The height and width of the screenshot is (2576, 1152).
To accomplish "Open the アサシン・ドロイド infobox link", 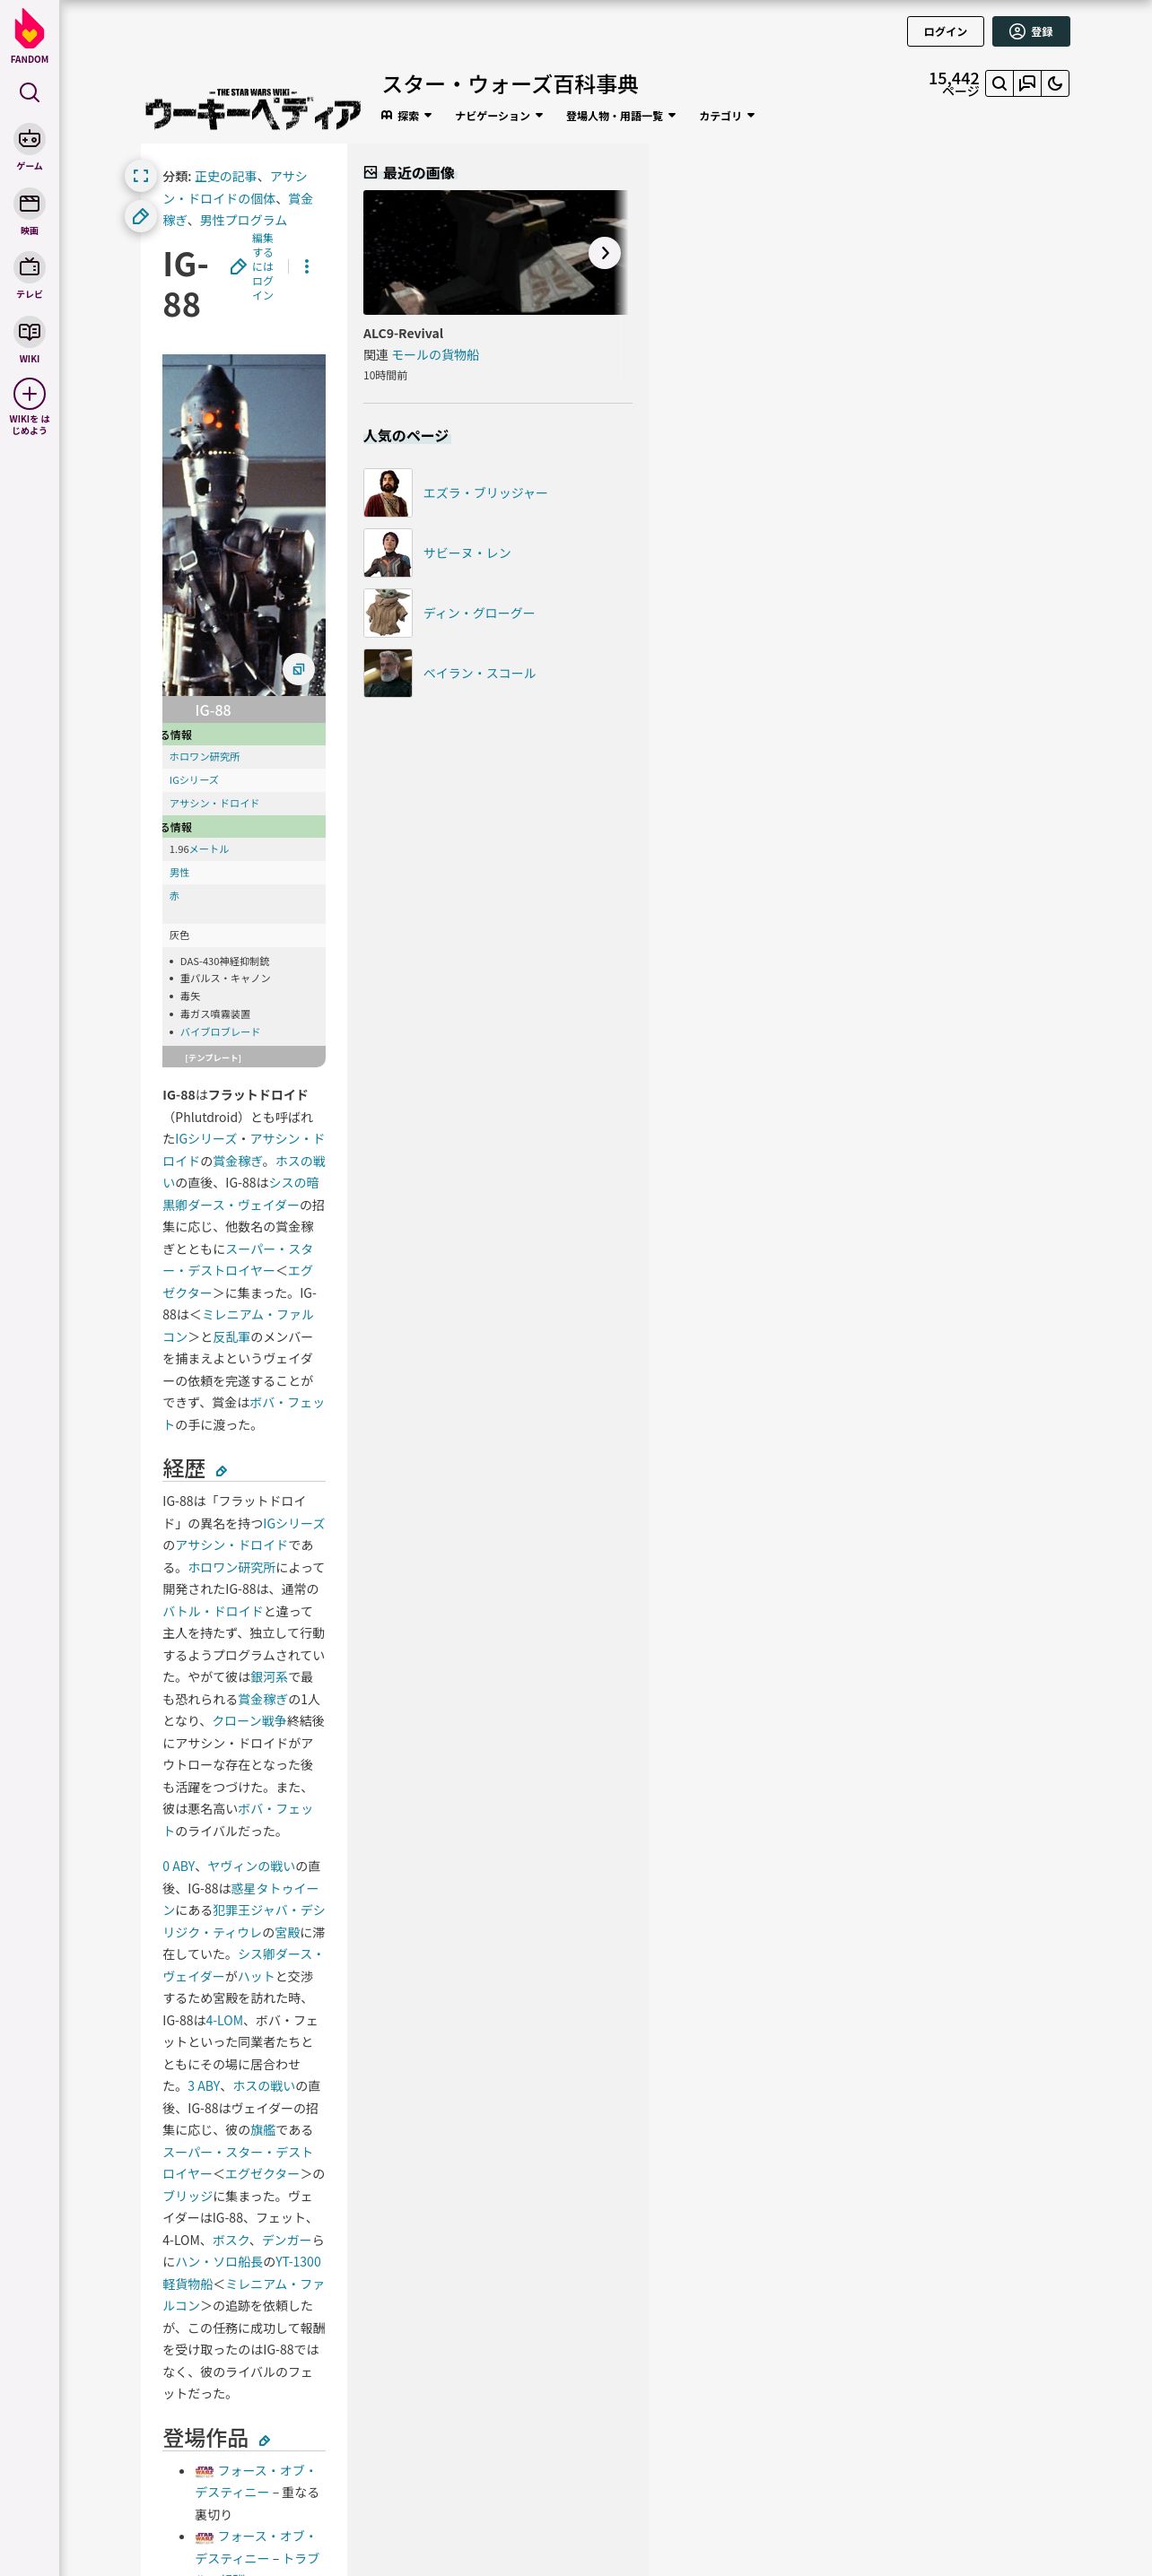I will 214,803.
